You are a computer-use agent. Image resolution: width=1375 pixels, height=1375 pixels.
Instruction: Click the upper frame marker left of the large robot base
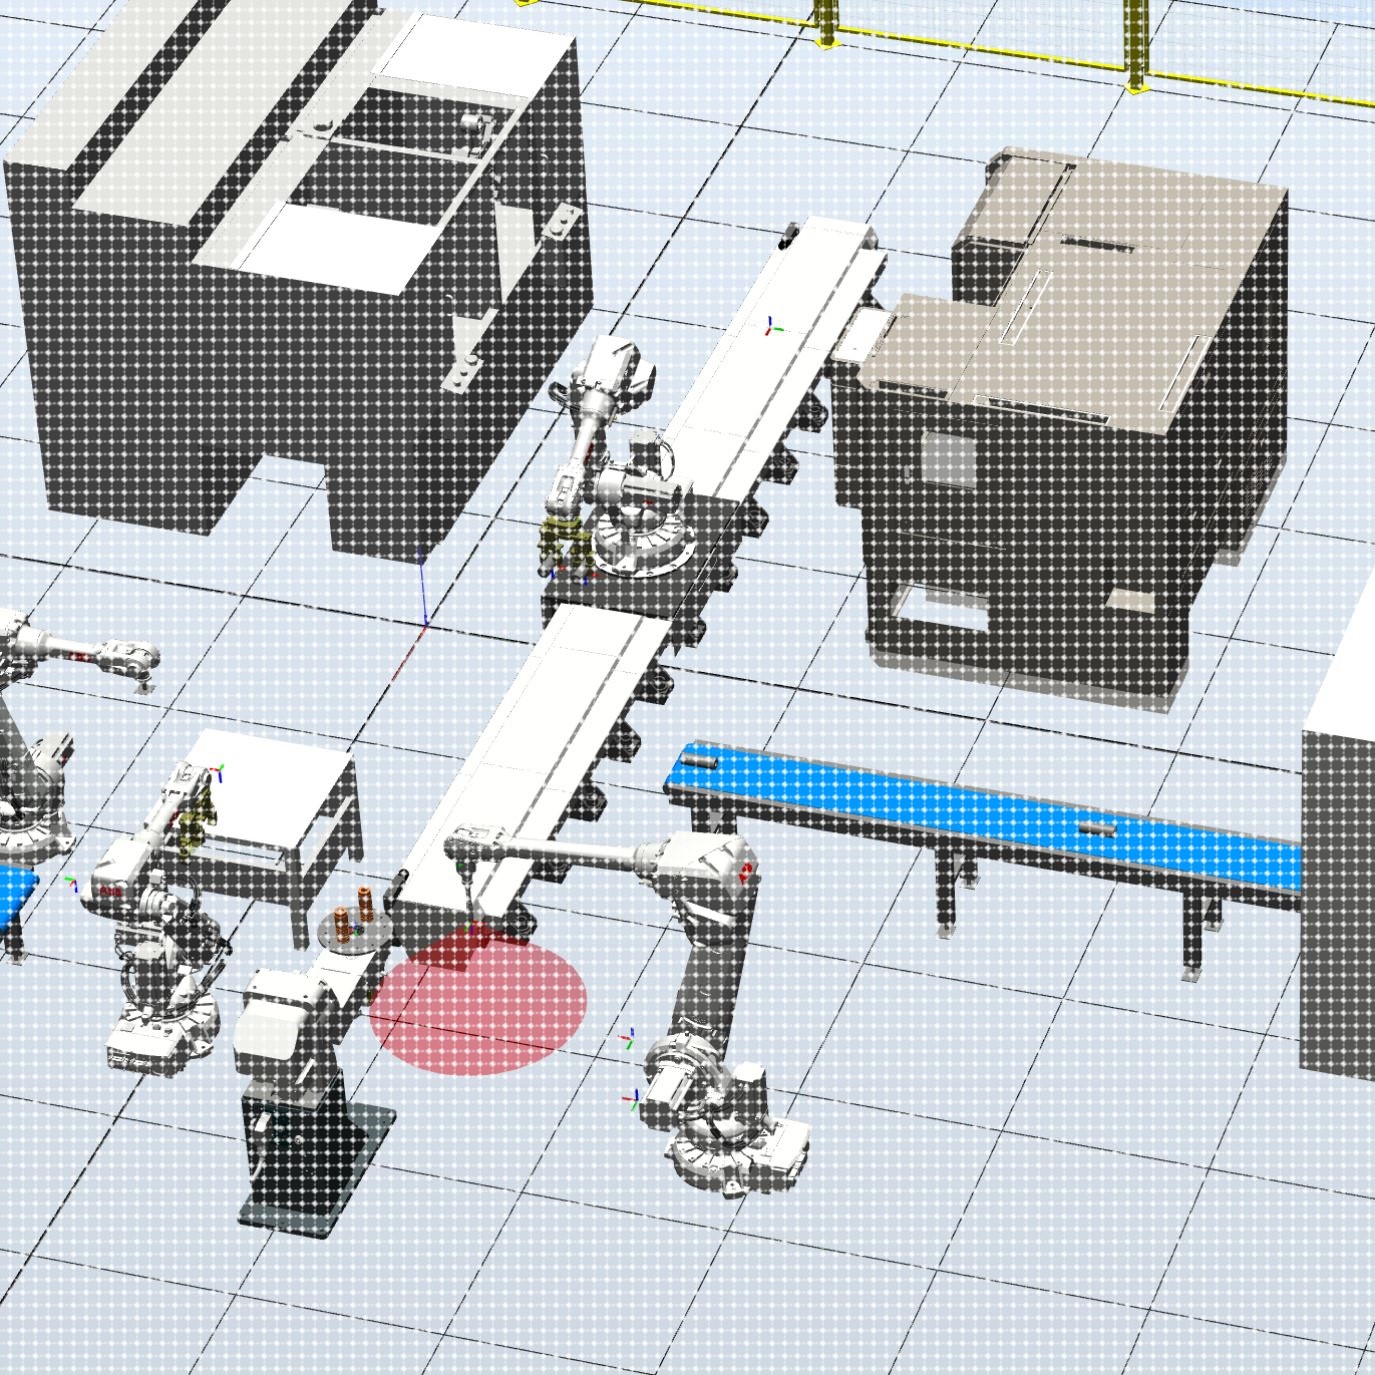(x=629, y=1039)
